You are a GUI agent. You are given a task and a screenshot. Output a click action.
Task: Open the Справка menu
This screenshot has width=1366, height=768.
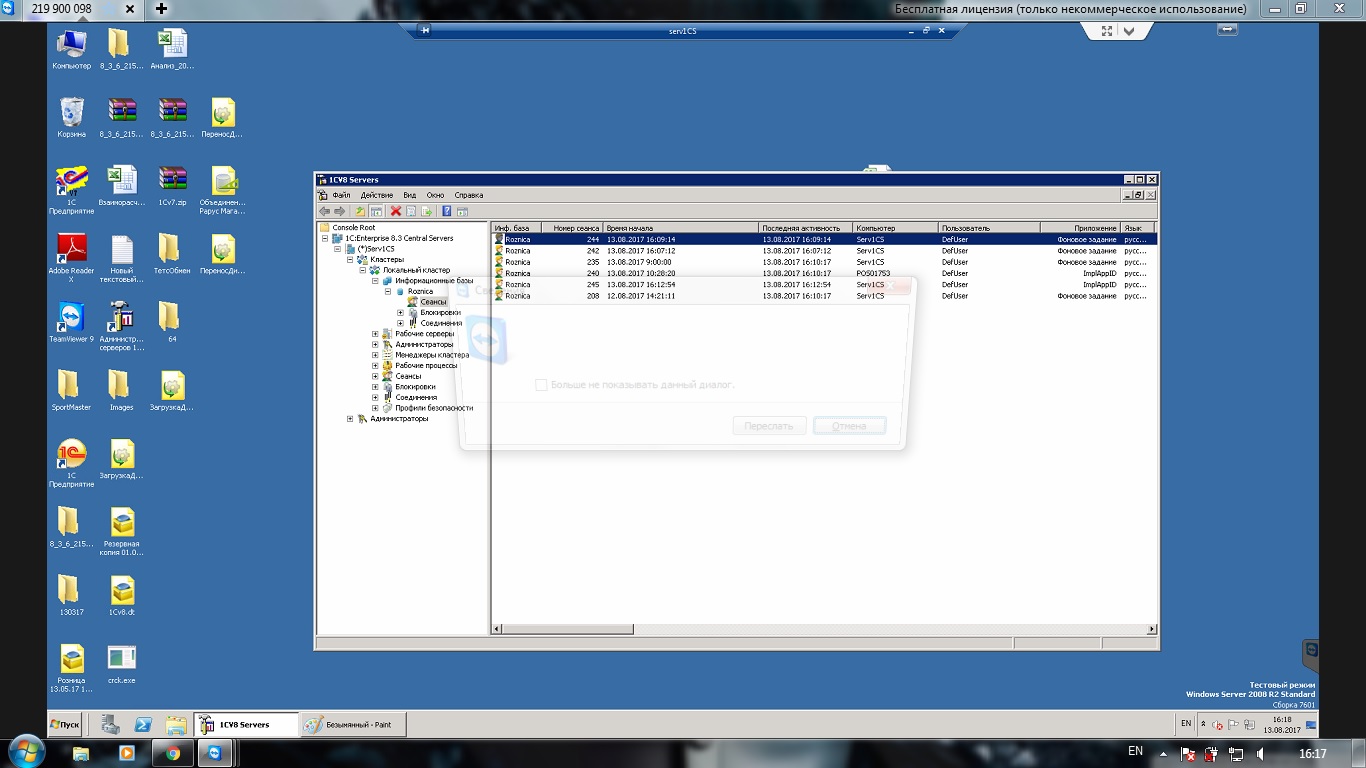click(468, 195)
